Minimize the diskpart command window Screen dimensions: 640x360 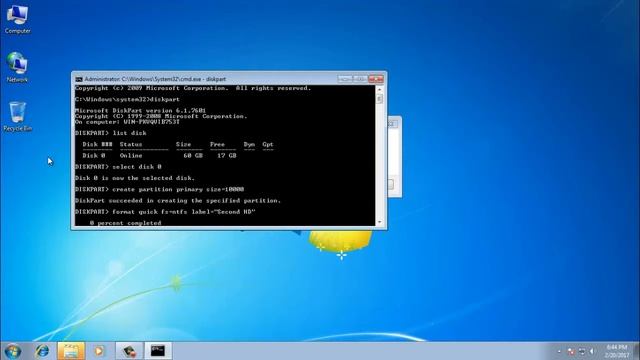point(345,79)
